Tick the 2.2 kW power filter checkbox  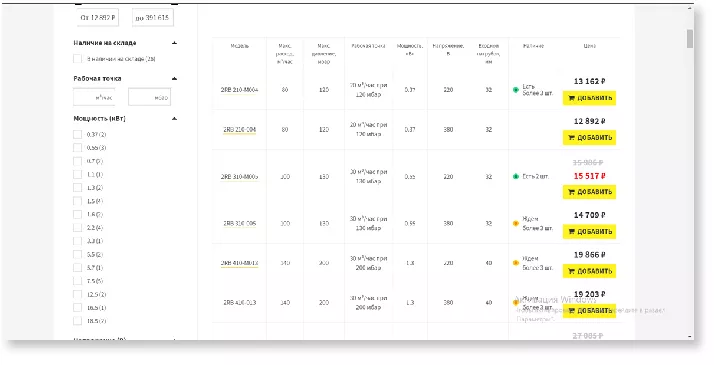[77, 228]
